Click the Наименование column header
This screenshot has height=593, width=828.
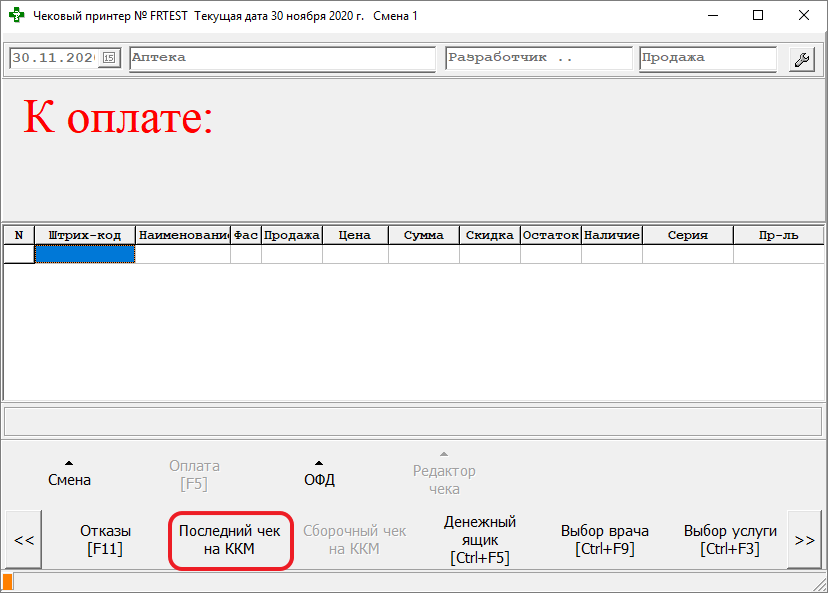pos(183,235)
